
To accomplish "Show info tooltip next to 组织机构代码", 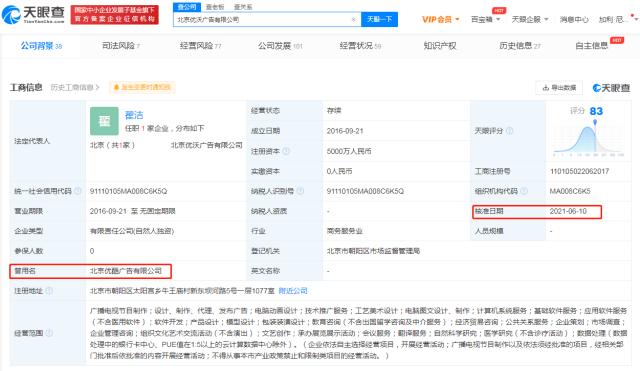I will click(524, 191).
